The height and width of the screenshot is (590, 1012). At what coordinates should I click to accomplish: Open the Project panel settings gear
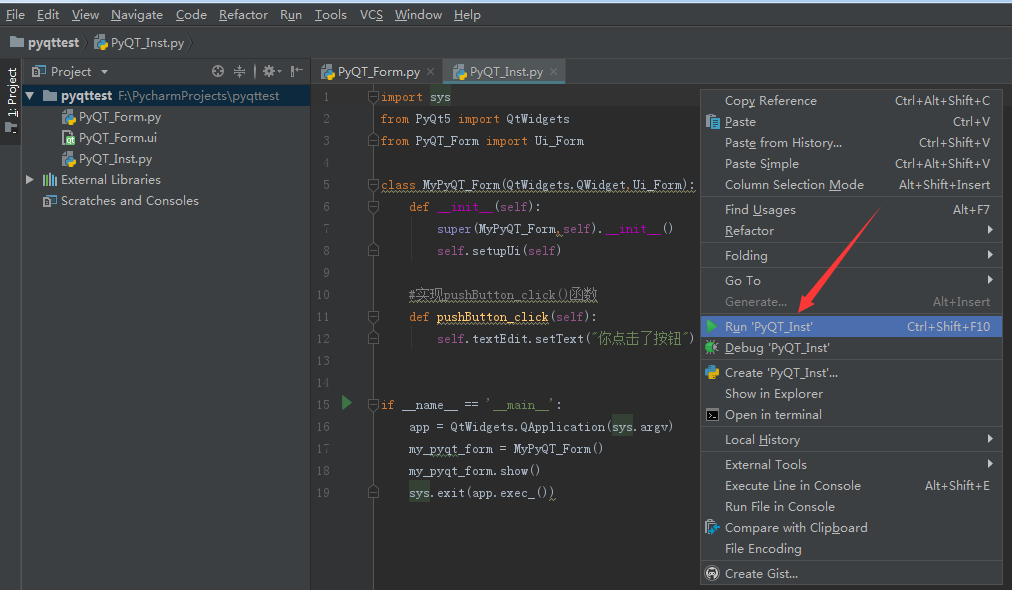[271, 71]
